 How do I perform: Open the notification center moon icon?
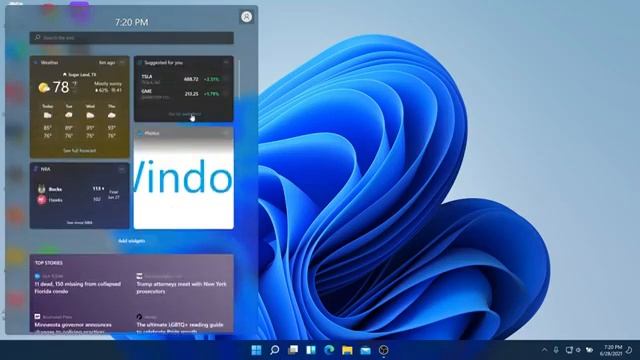point(630,350)
